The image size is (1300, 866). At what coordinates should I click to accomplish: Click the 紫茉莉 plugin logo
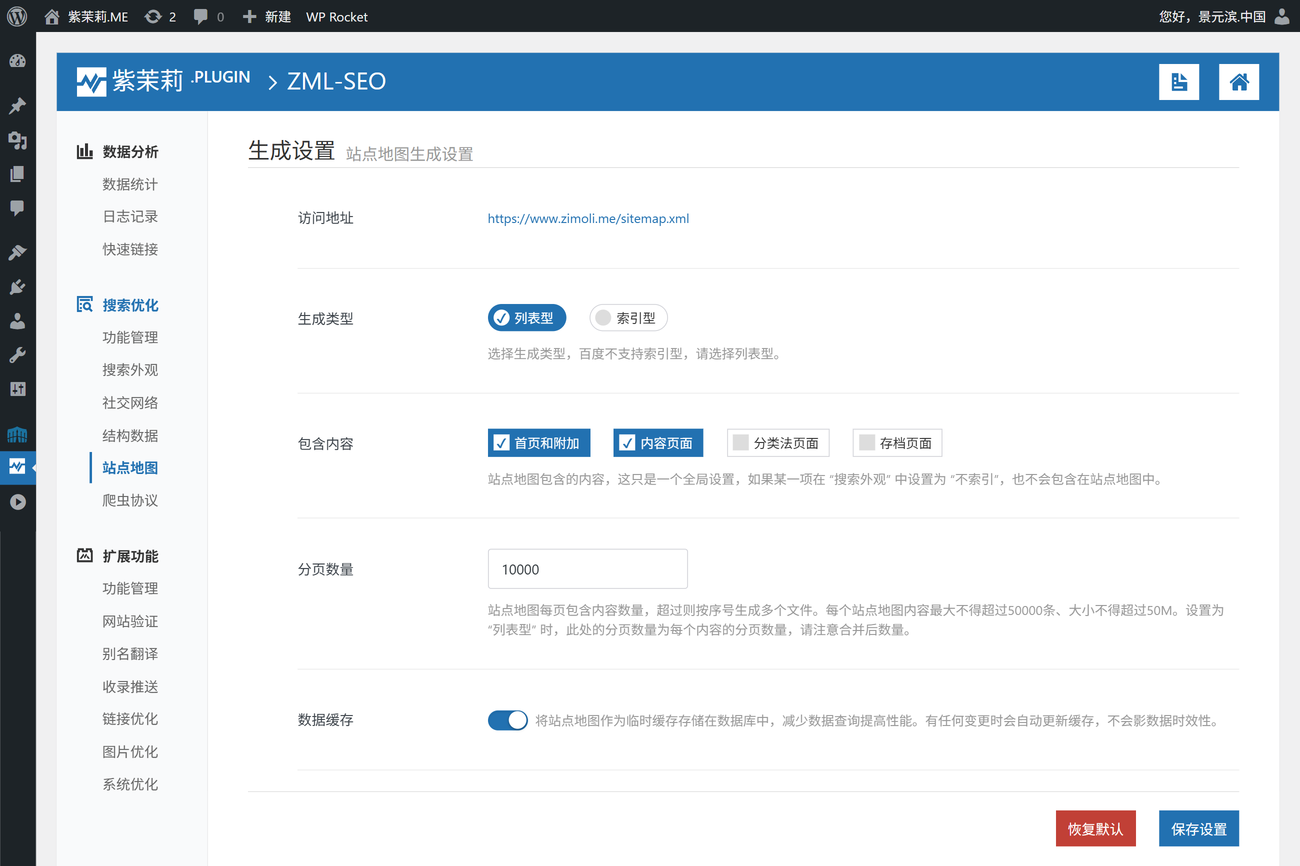163,81
